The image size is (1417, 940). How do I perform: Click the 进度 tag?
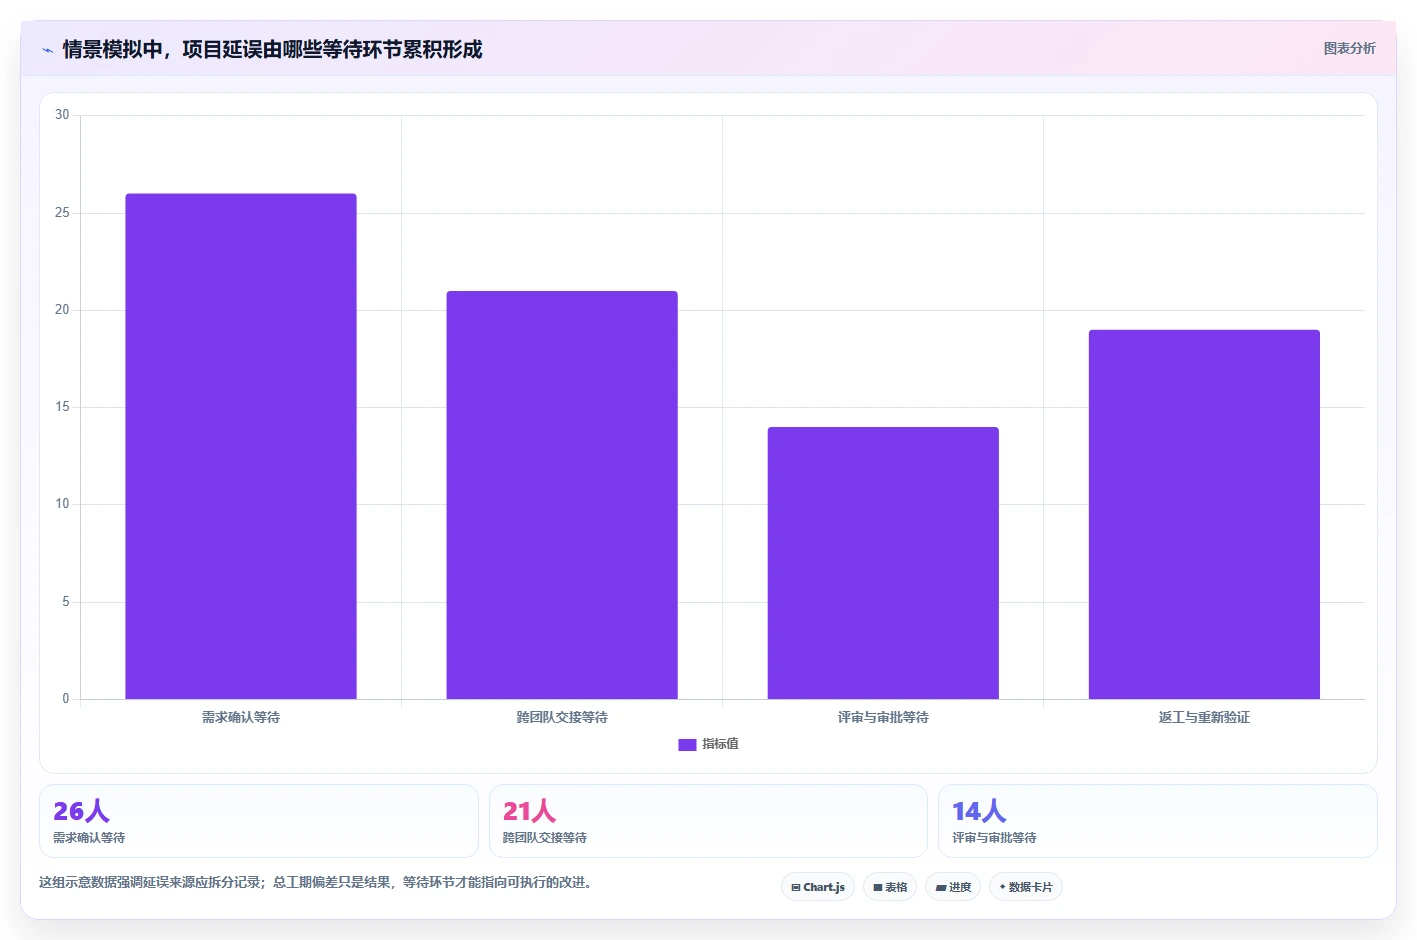point(953,887)
